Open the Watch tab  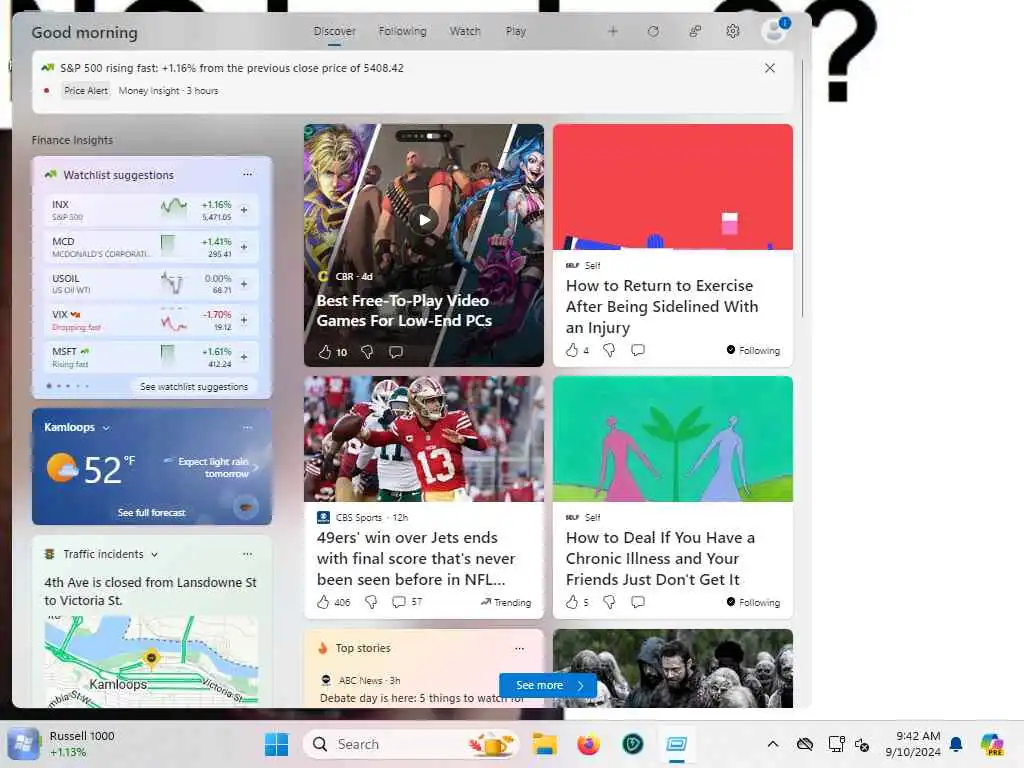(x=464, y=31)
